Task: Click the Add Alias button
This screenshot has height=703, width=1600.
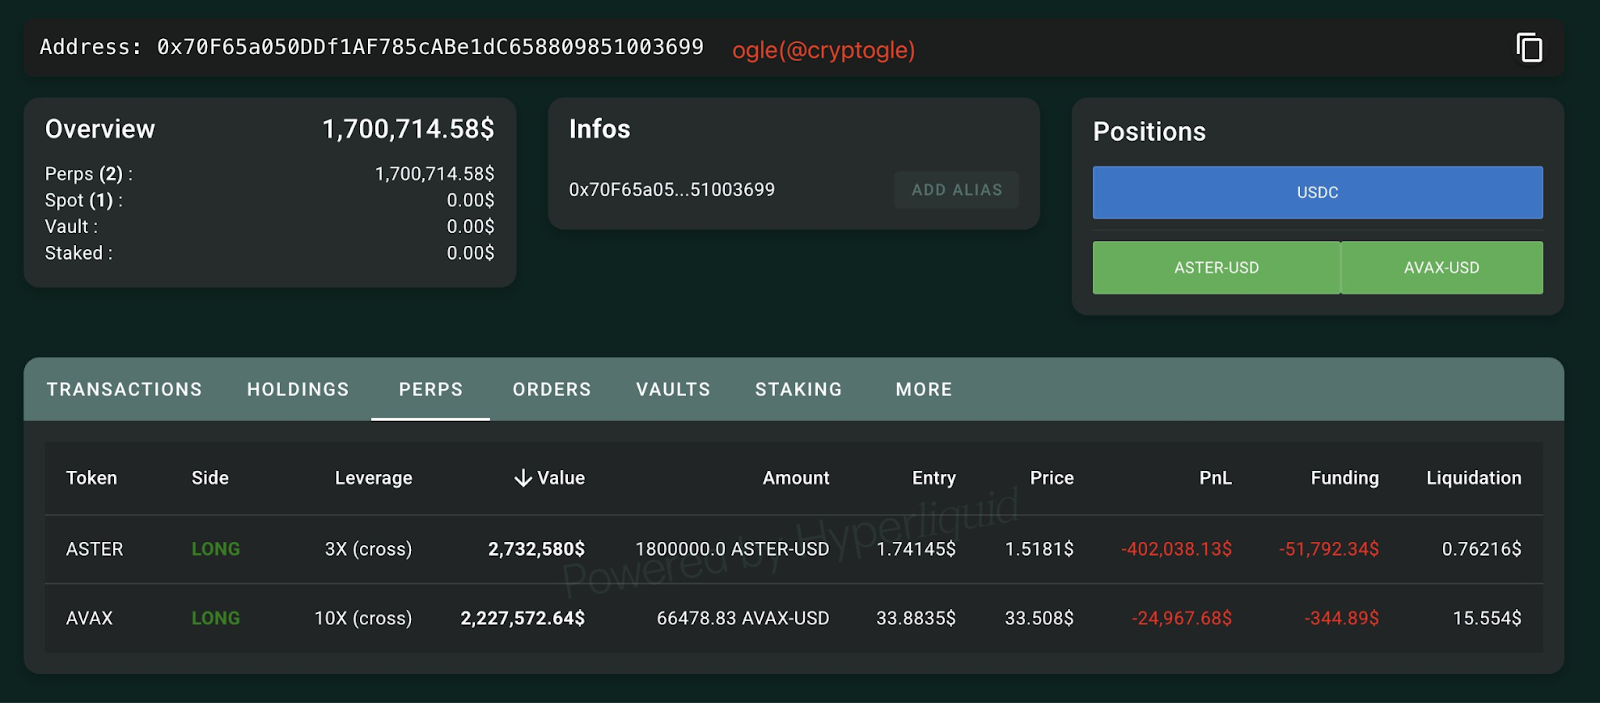Action: tap(956, 190)
